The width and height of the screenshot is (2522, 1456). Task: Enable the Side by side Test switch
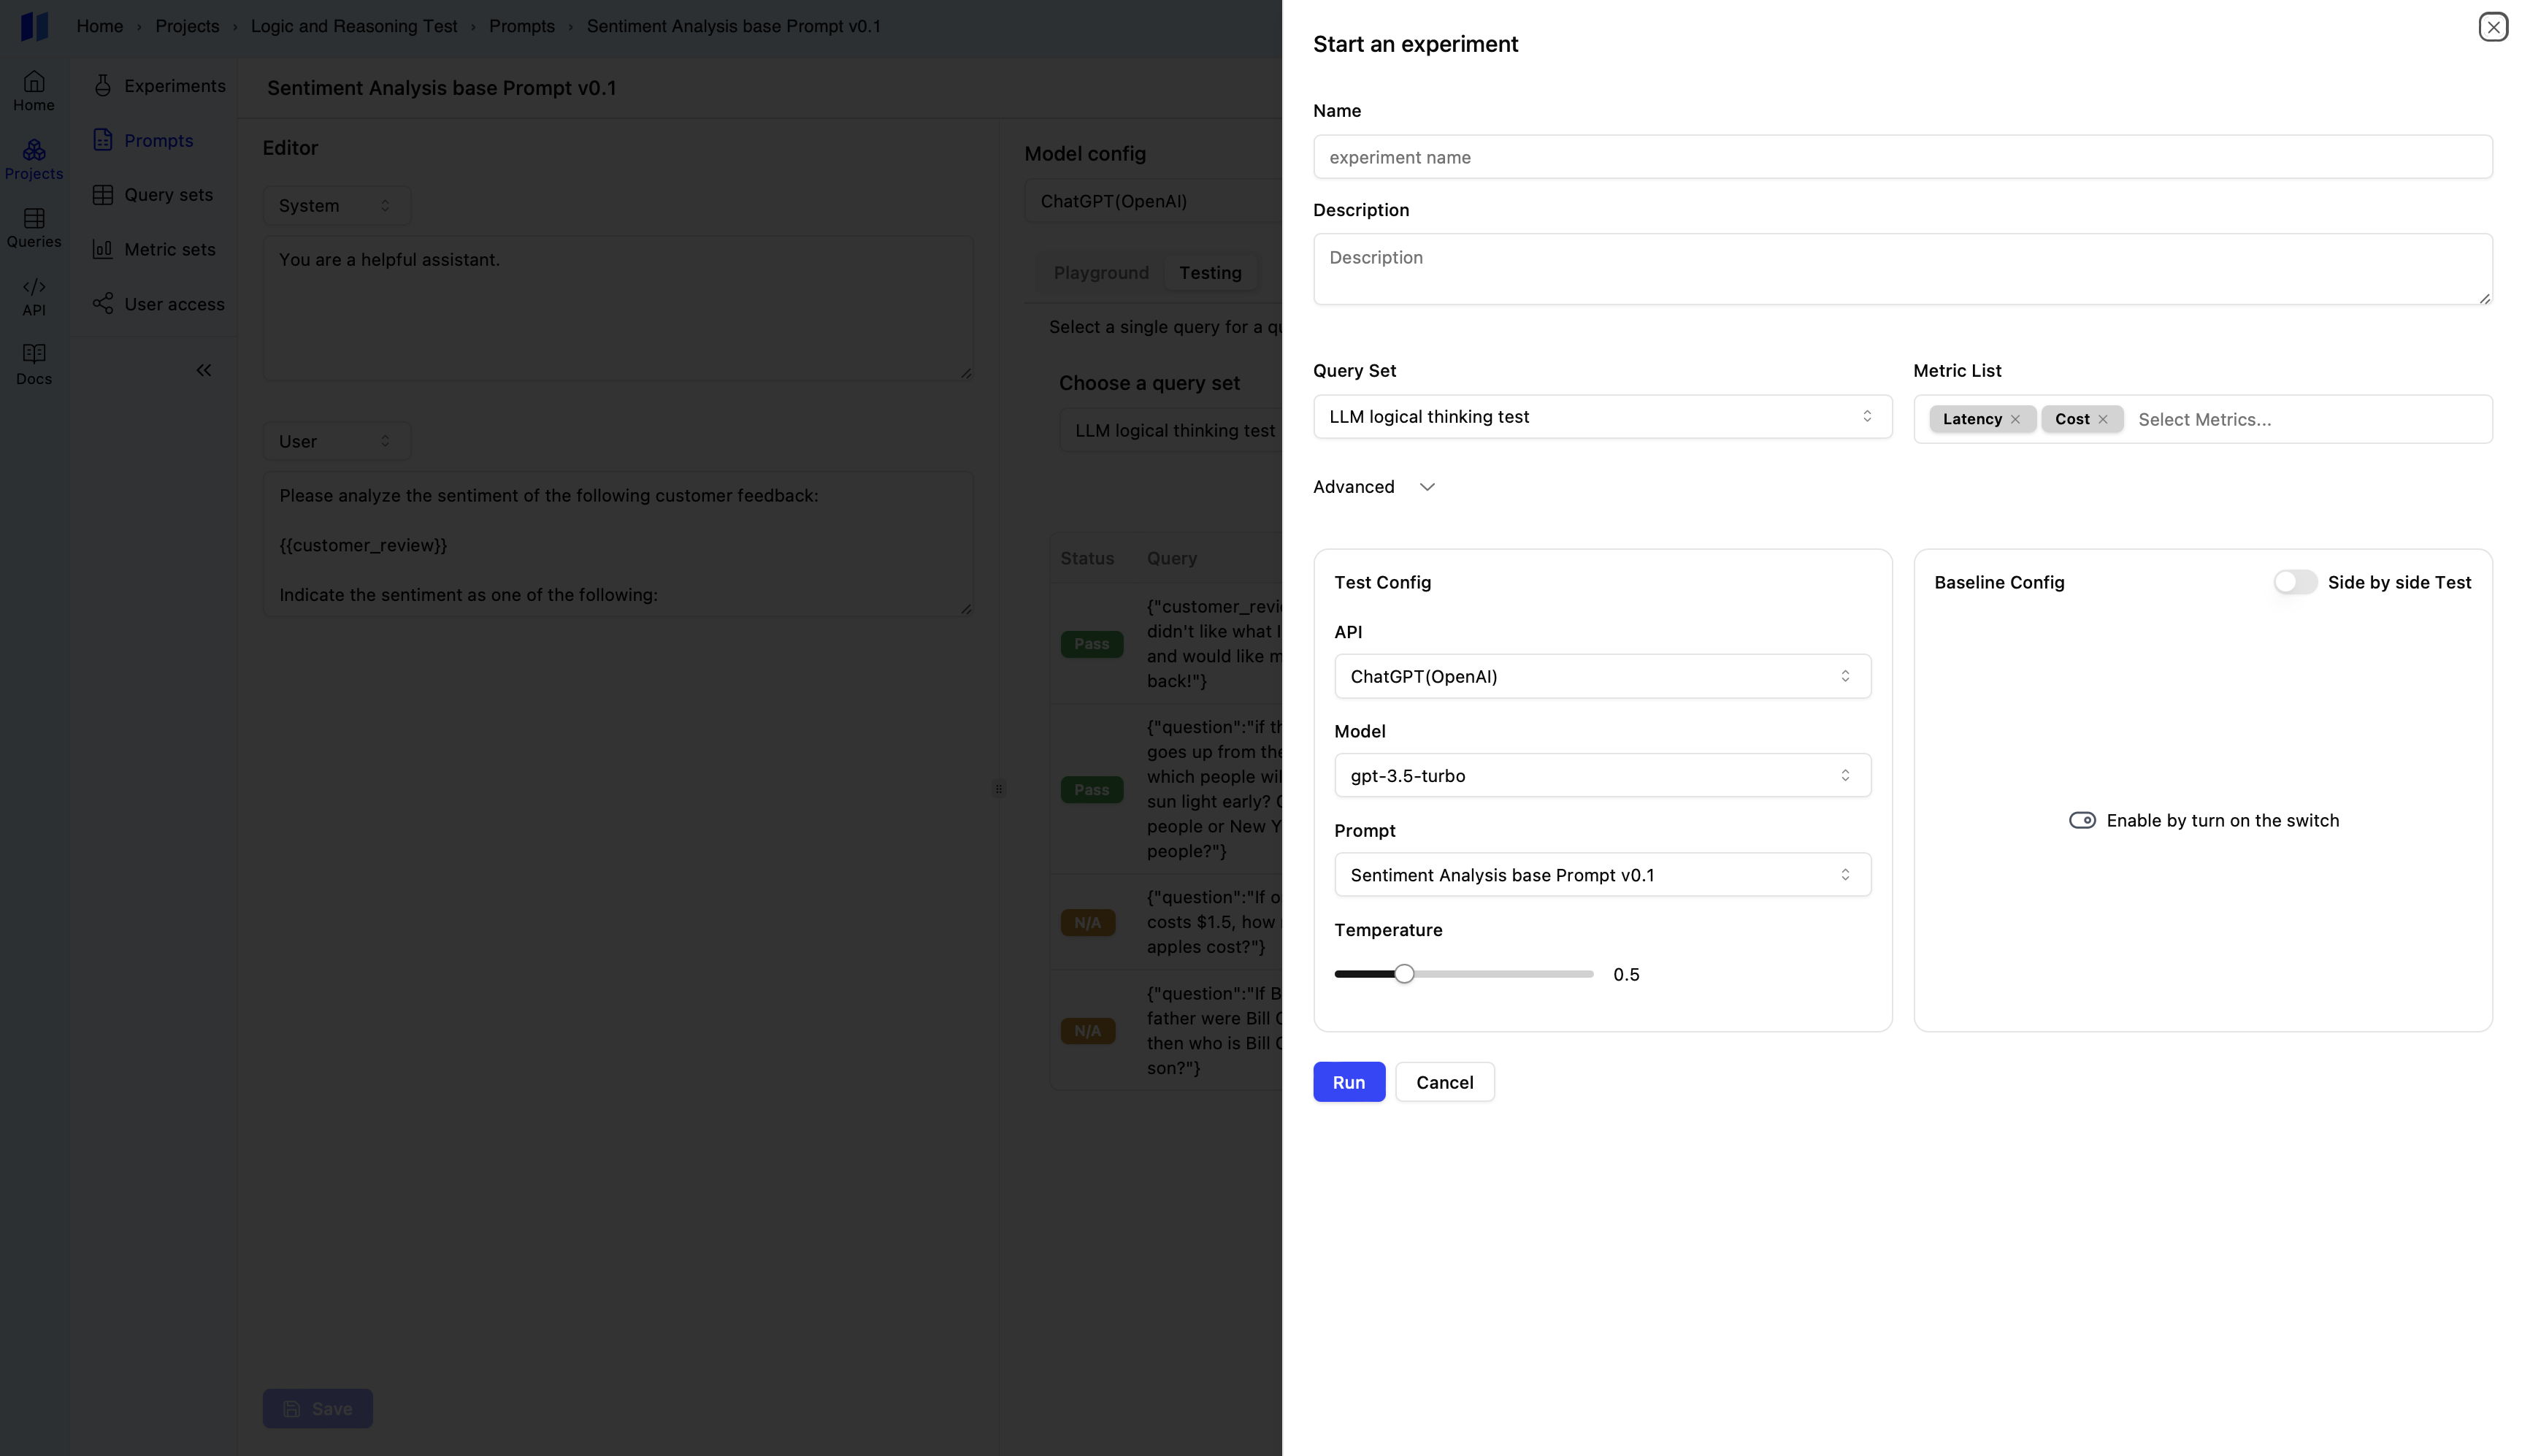click(2294, 582)
